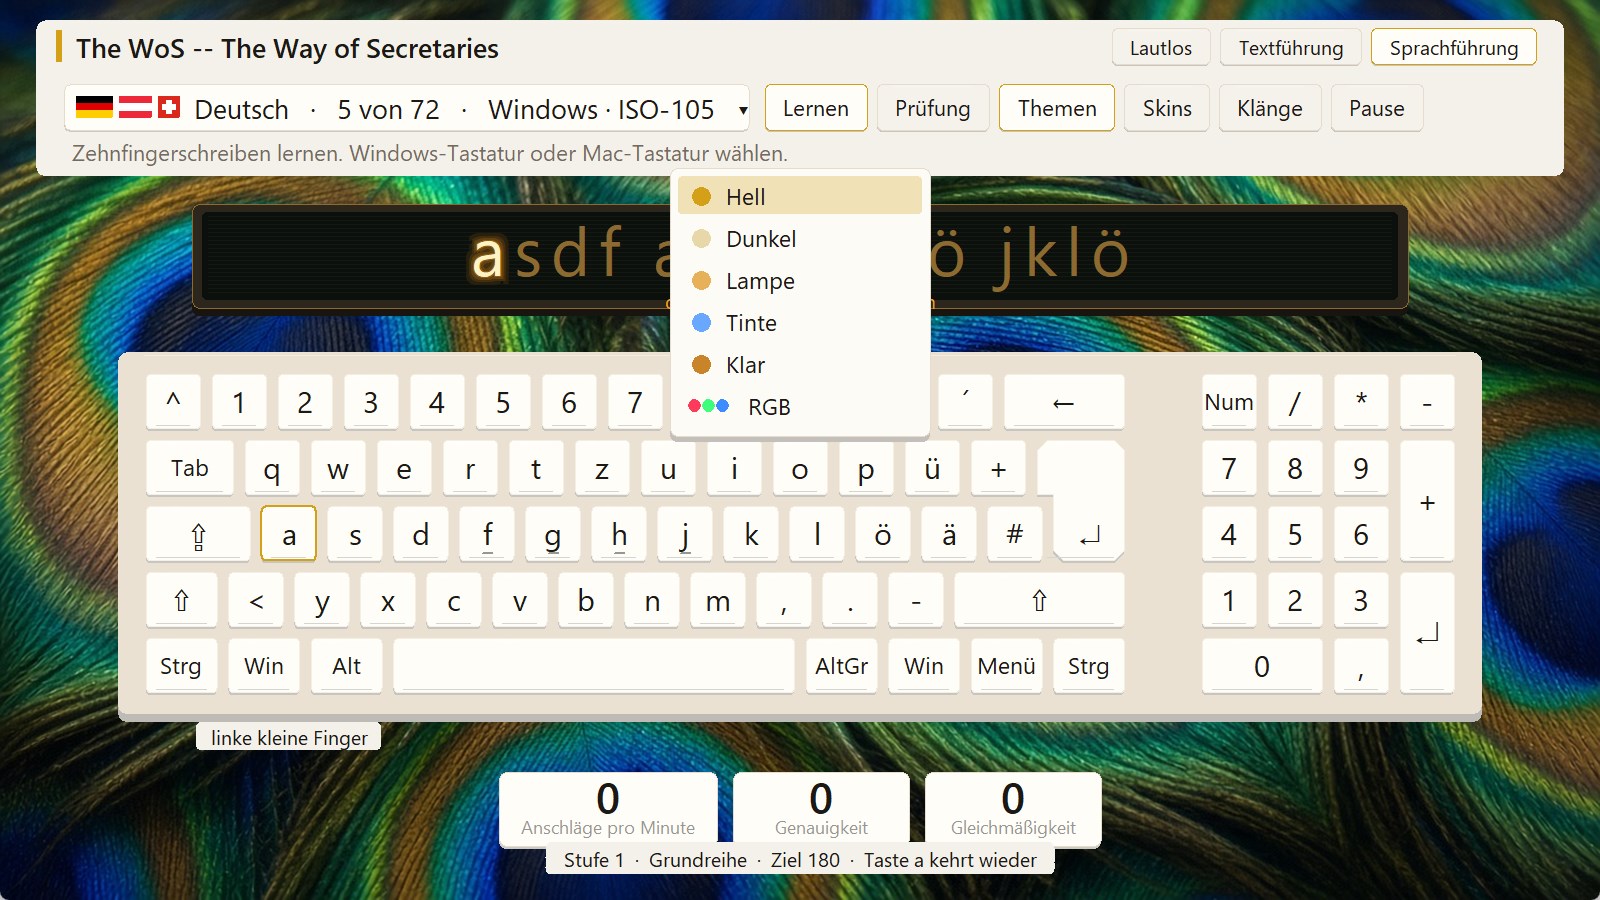This screenshot has width=1600, height=900.
Task: Close the Themen menu via its button
Action: pos(1057,108)
